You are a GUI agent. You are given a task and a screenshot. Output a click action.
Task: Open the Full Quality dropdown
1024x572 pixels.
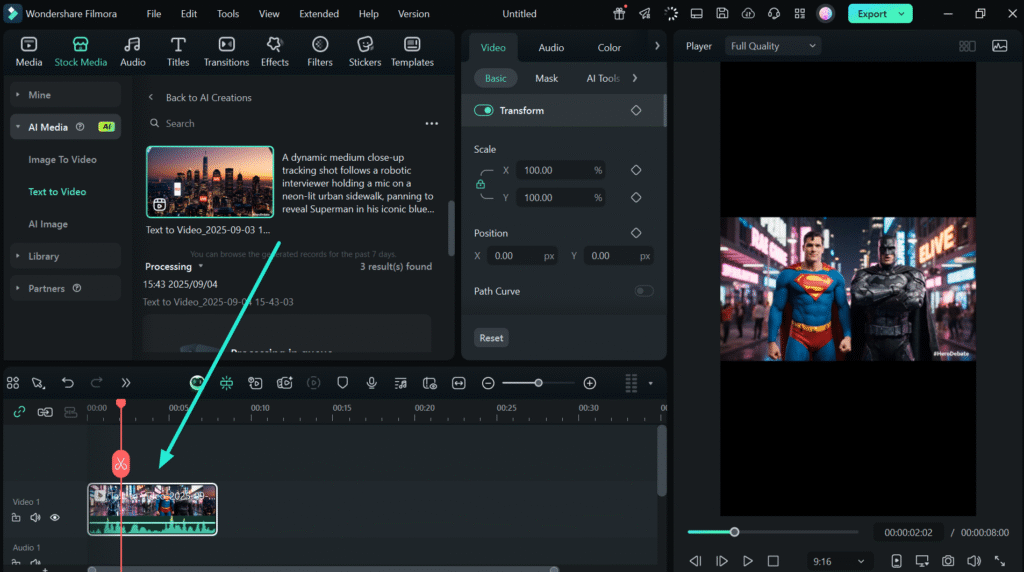coord(773,46)
